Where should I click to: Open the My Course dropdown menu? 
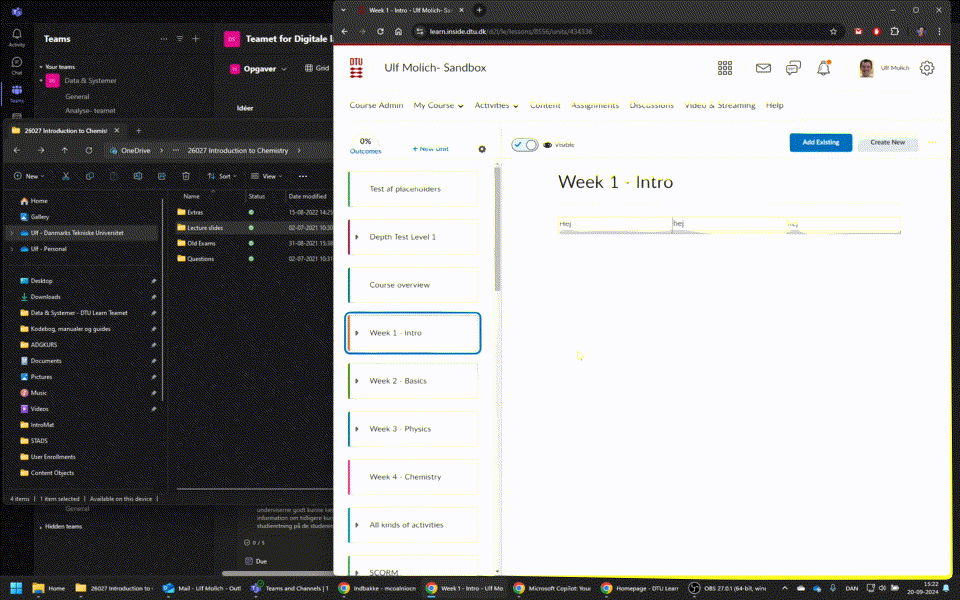pos(438,105)
